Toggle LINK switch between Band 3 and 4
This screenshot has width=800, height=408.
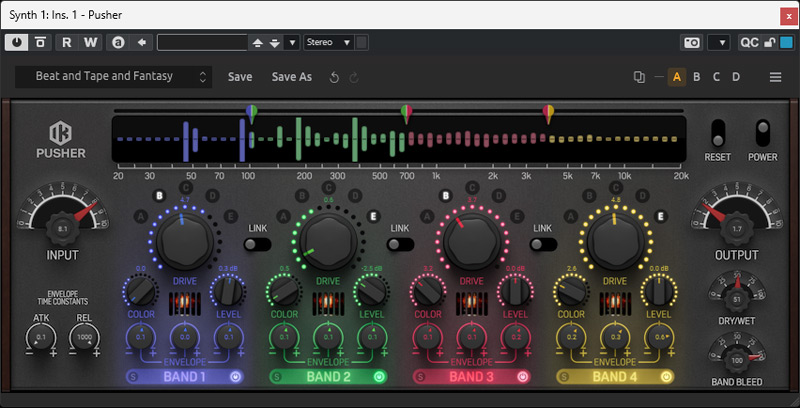[x=543, y=245]
